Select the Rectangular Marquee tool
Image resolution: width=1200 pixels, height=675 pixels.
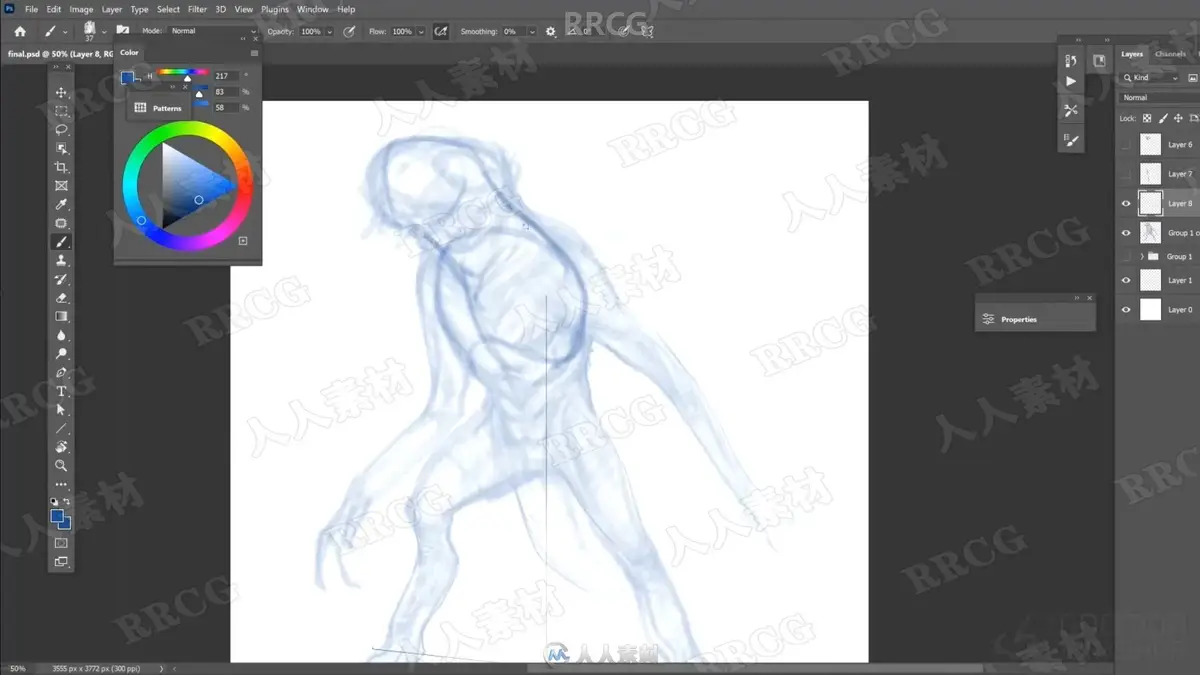point(61,111)
